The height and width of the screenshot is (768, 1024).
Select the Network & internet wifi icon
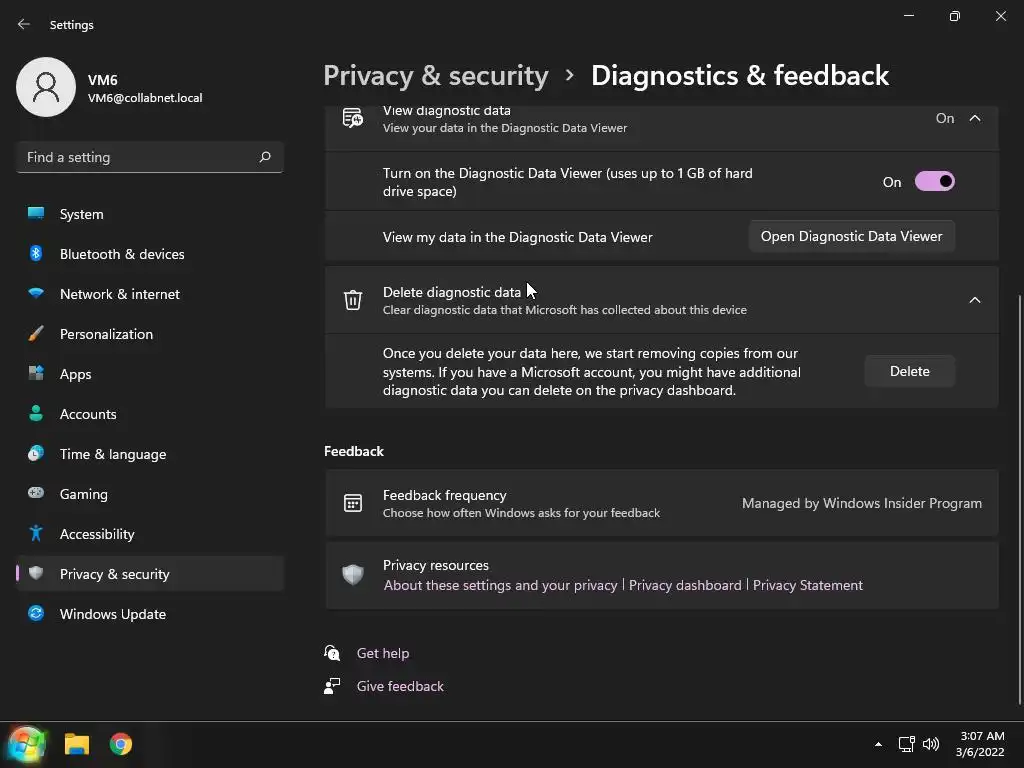pyautogui.click(x=36, y=293)
